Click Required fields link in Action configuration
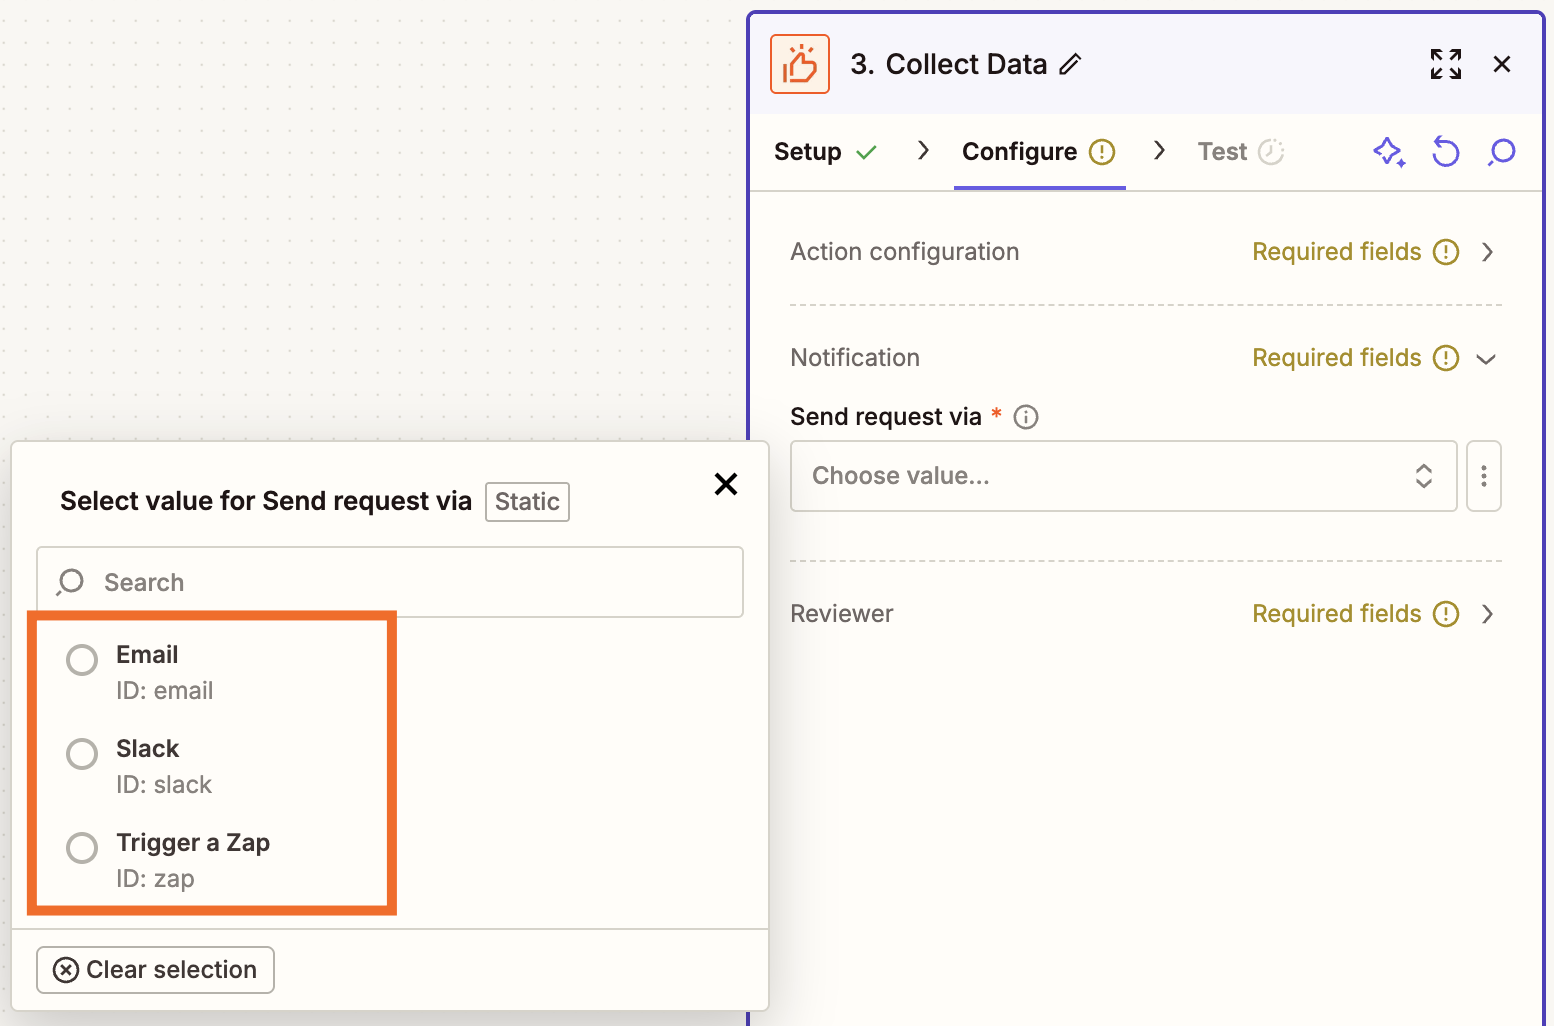 [1336, 252]
